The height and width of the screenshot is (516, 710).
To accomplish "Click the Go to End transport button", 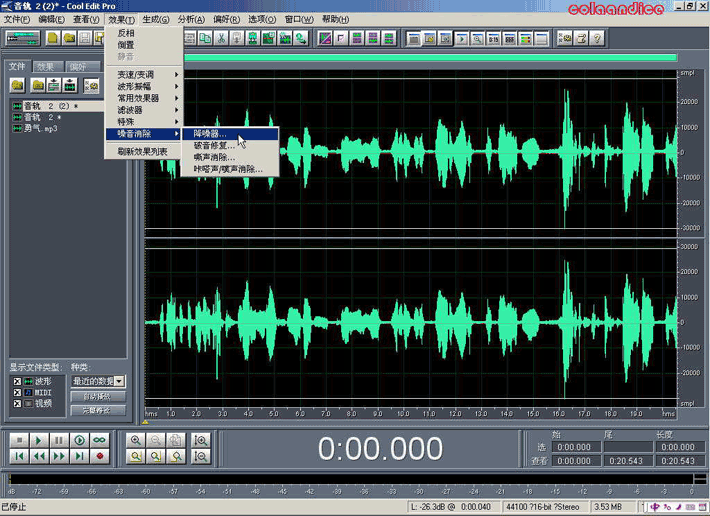I will coord(79,456).
